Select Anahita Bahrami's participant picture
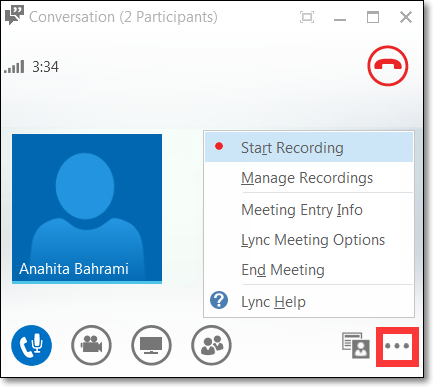Viewport: 433px width, 387px height. pyautogui.click(x=87, y=209)
